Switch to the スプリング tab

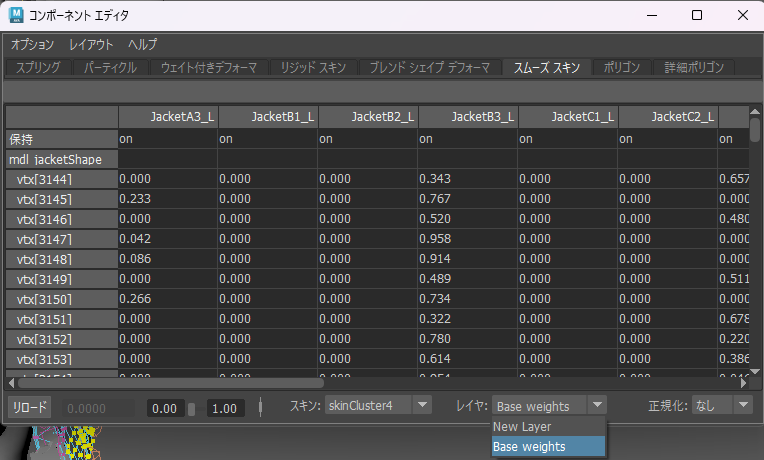point(38,67)
